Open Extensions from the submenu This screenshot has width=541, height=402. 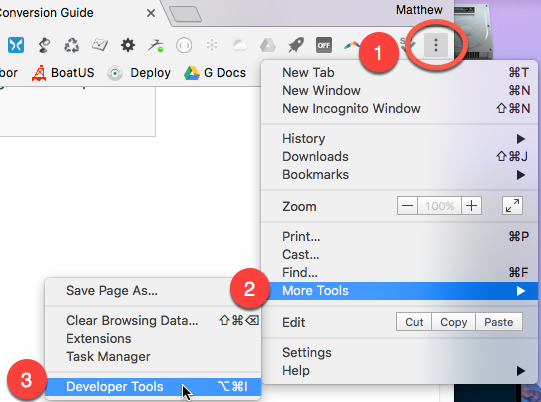tap(153, 339)
